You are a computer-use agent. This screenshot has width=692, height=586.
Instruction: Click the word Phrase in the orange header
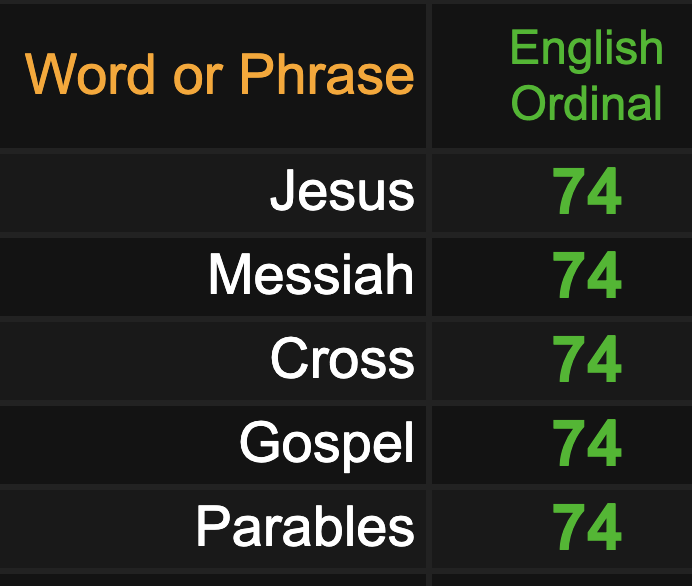(327, 74)
